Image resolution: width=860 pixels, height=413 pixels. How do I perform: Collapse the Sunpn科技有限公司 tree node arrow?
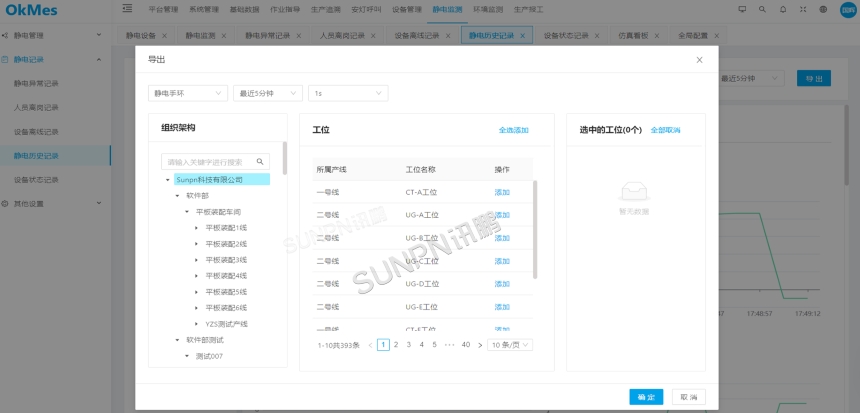click(x=168, y=179)
